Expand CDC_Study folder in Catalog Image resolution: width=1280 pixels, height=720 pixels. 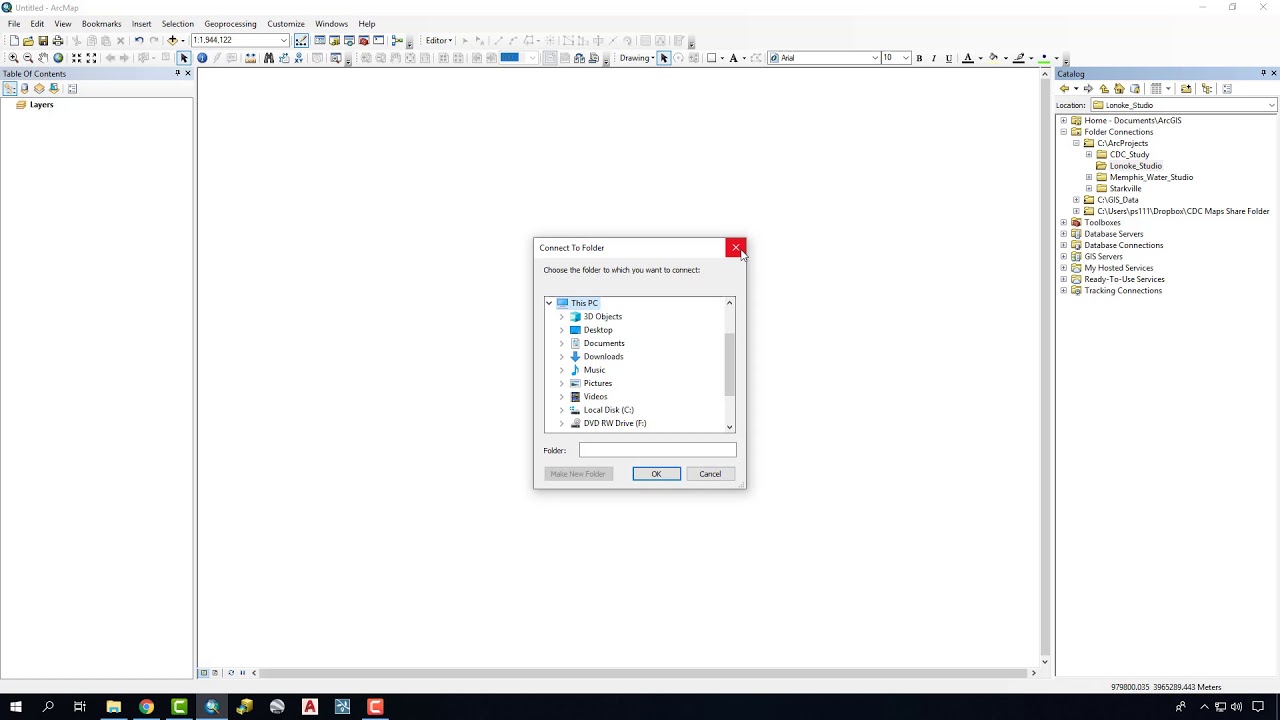[x=1089, y=155]
